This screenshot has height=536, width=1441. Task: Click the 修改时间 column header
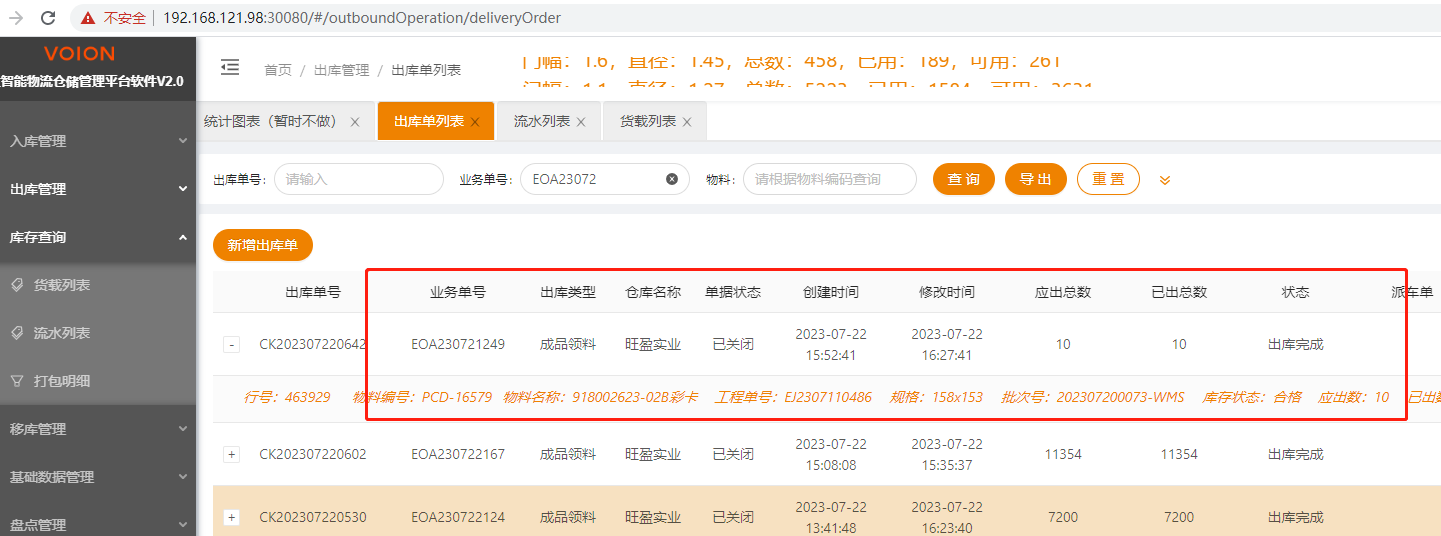[x=947, y=292]
